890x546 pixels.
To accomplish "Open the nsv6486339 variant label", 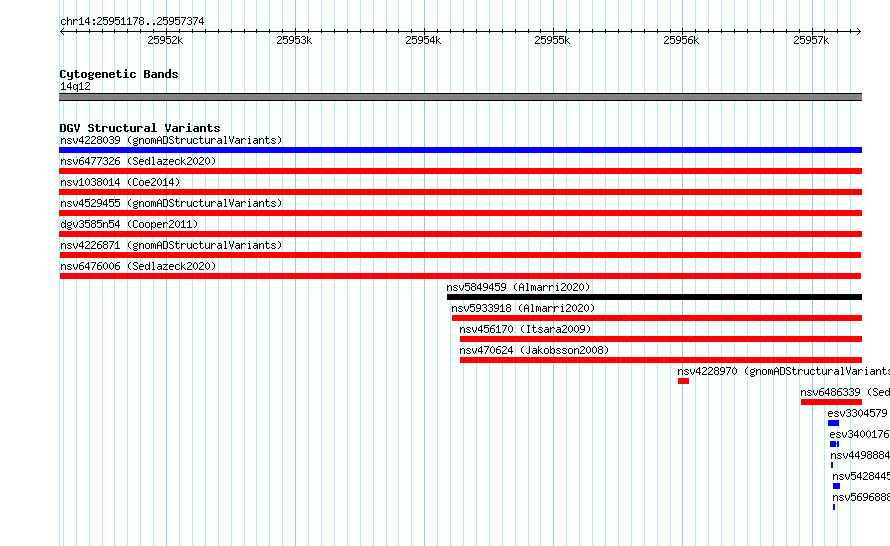I will [x=845, y=392].
